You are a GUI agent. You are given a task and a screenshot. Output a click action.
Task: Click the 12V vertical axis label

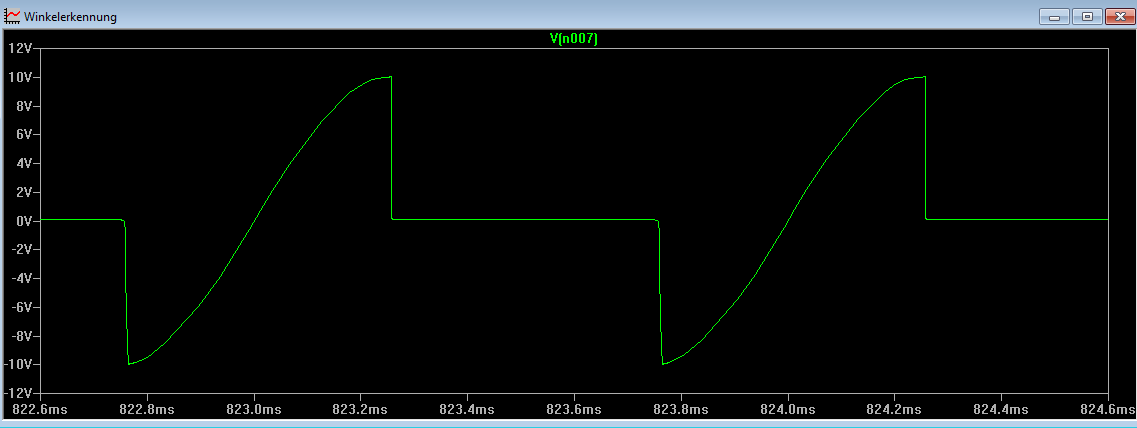(21, 49)
